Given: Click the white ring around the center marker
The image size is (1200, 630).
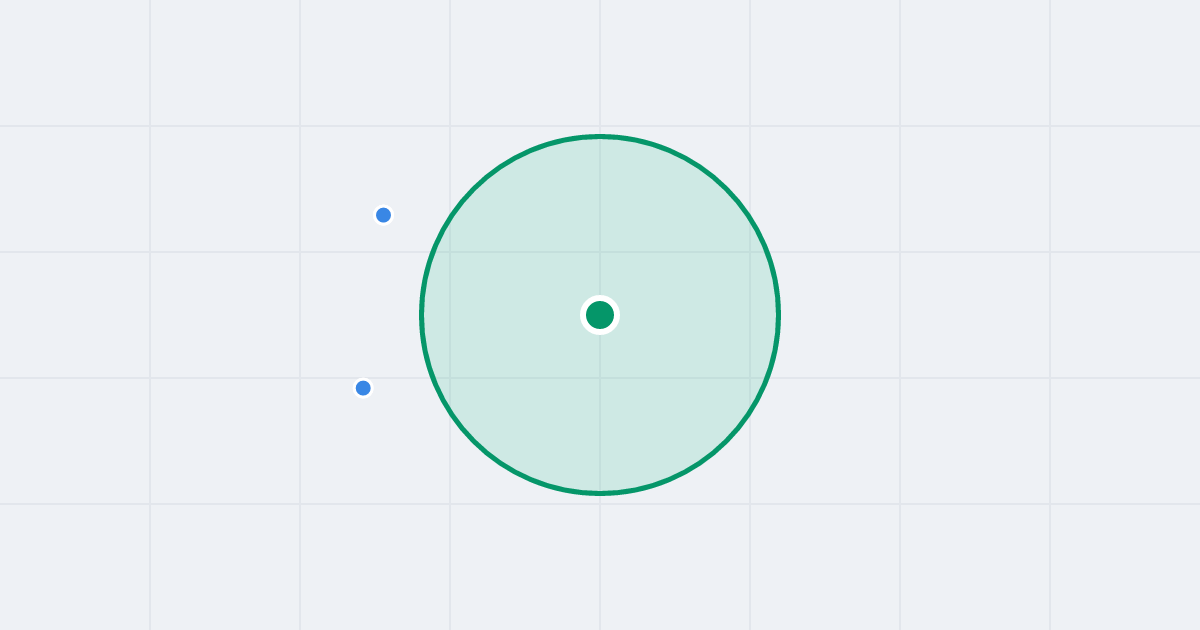Looking at the screenshot, I should [x=600, y=298].
